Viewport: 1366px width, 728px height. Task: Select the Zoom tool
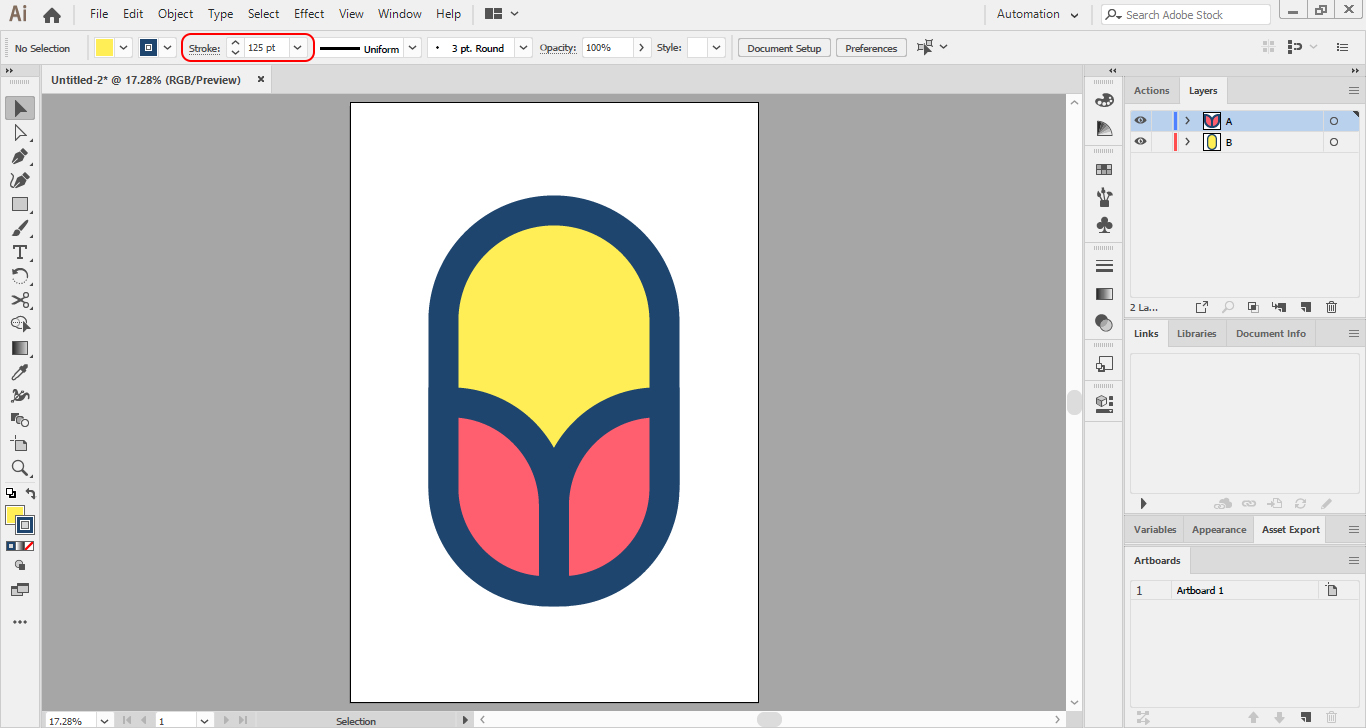(20, 468)
